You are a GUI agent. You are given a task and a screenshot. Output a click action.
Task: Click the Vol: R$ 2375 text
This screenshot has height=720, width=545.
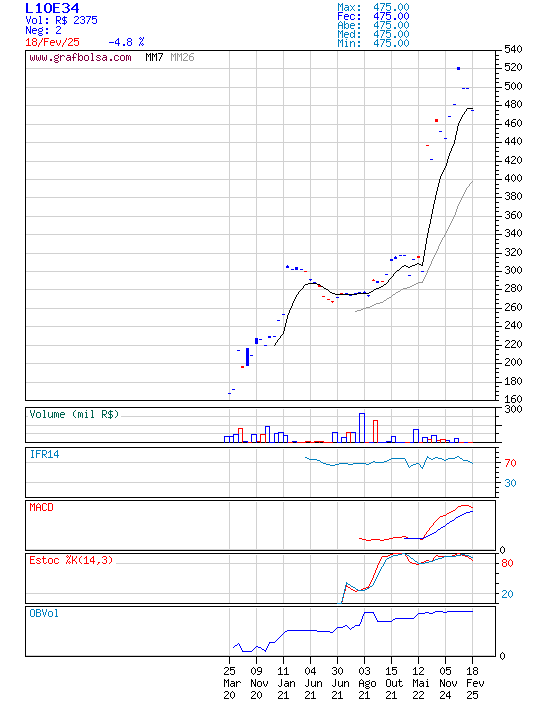[62, 20]
